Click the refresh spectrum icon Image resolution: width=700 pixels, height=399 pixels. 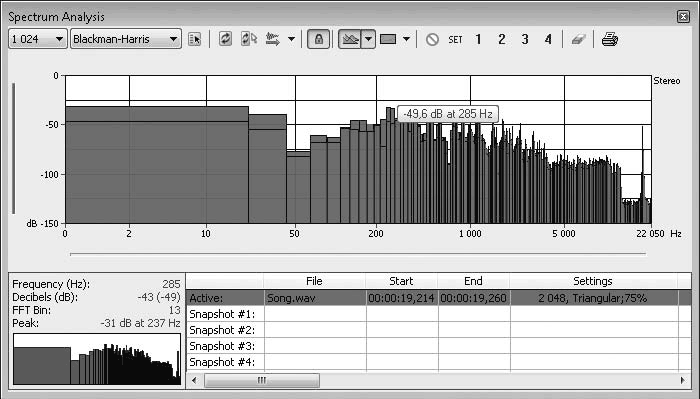coord(225,39)
